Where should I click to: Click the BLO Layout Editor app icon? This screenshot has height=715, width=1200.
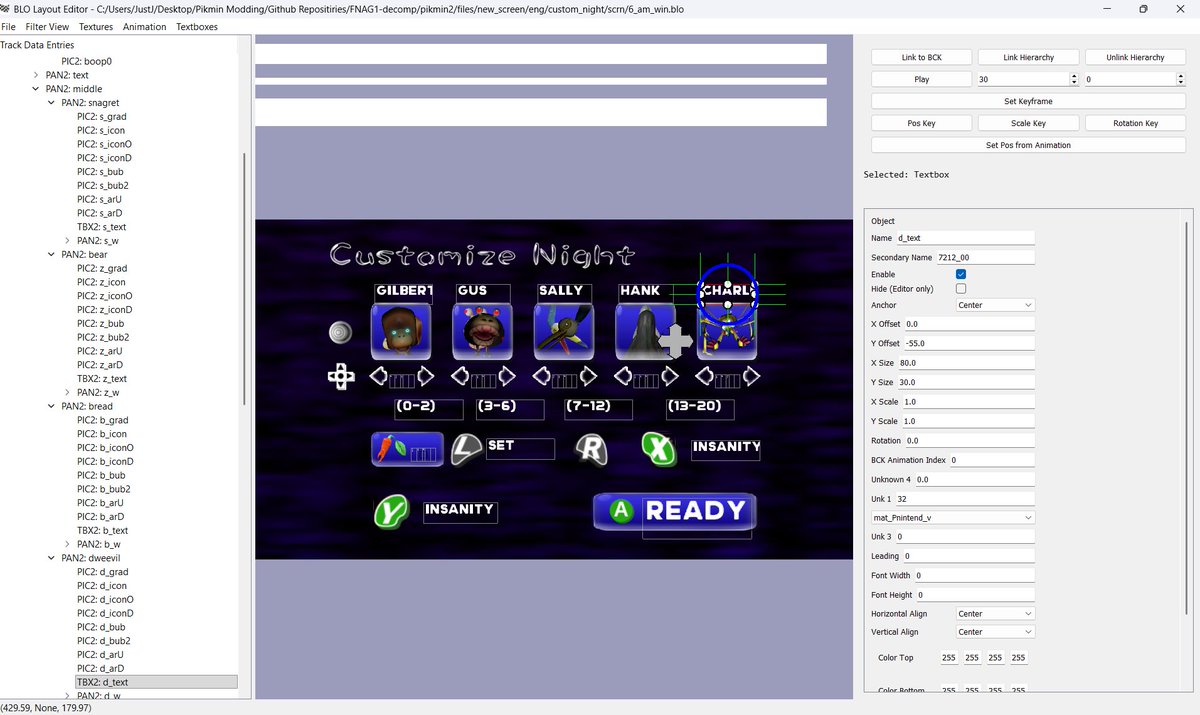[6, 7]
